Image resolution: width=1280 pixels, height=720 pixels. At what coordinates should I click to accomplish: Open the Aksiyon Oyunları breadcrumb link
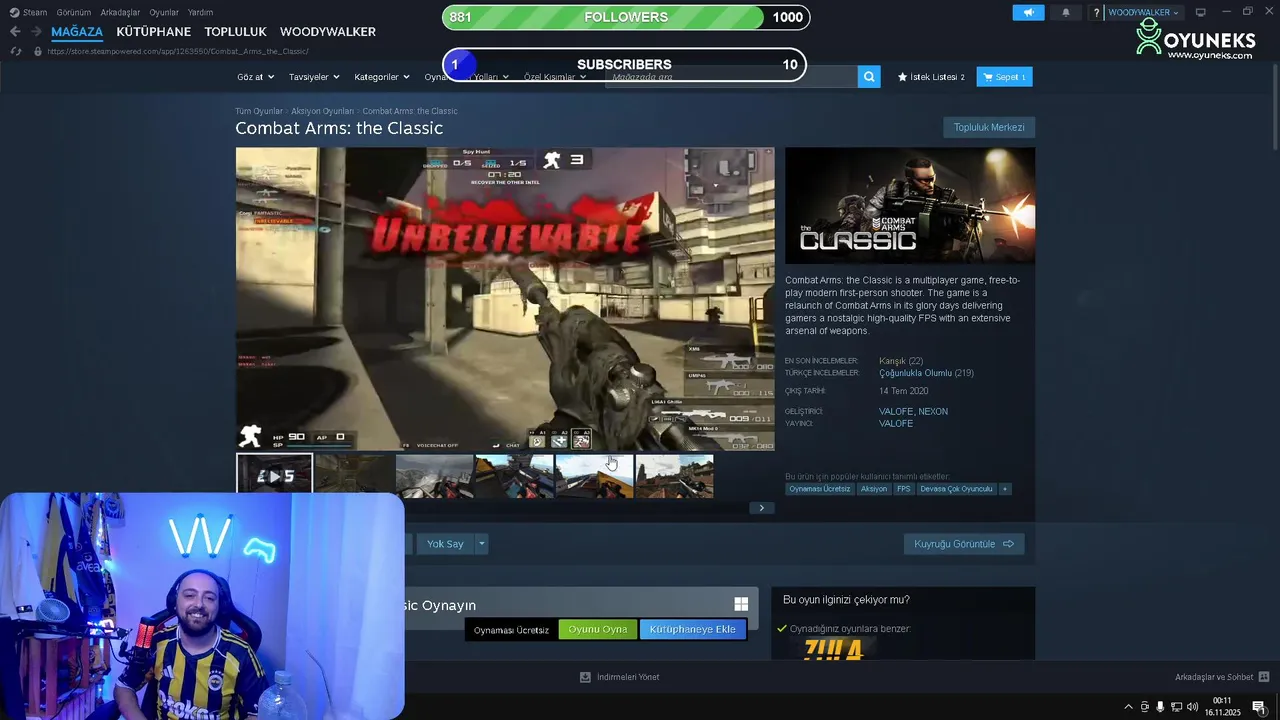coord(322,111)
